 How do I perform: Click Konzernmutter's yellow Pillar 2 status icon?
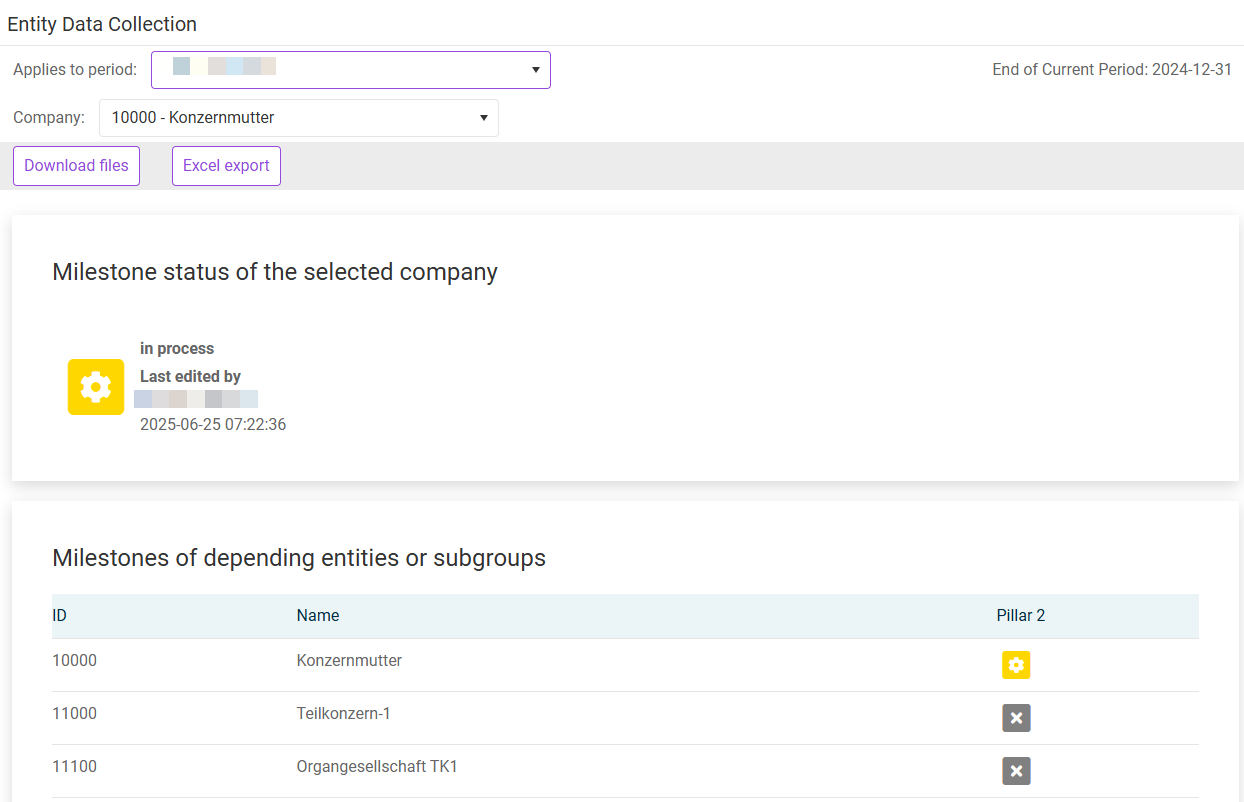[x=1016, y=665]
